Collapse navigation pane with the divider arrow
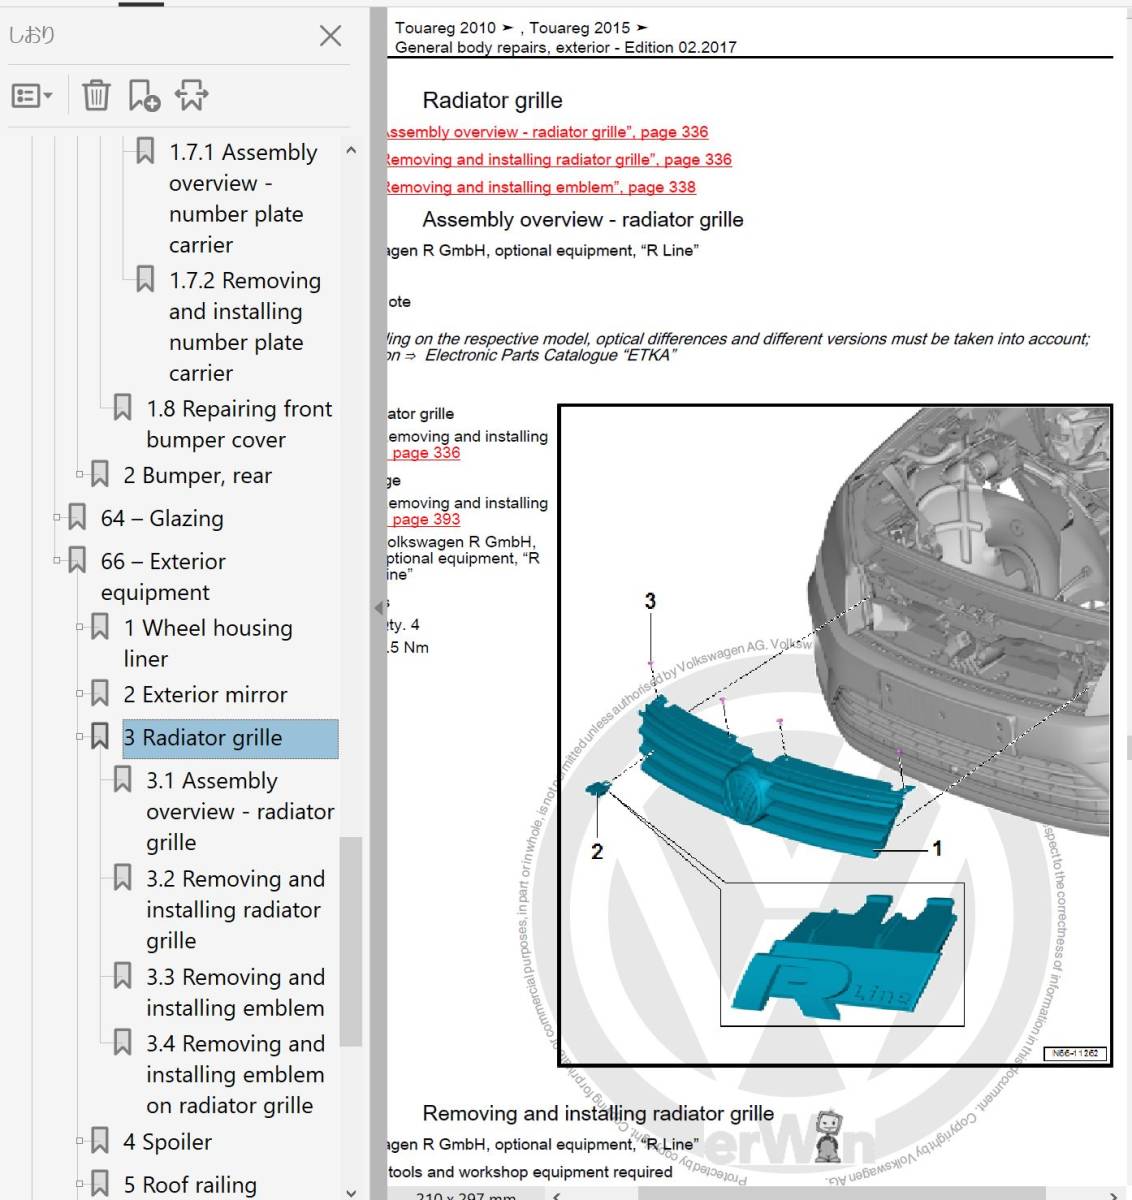Image resolution: width=1132 pixels, height=1200 pixels. coord(378,607)
